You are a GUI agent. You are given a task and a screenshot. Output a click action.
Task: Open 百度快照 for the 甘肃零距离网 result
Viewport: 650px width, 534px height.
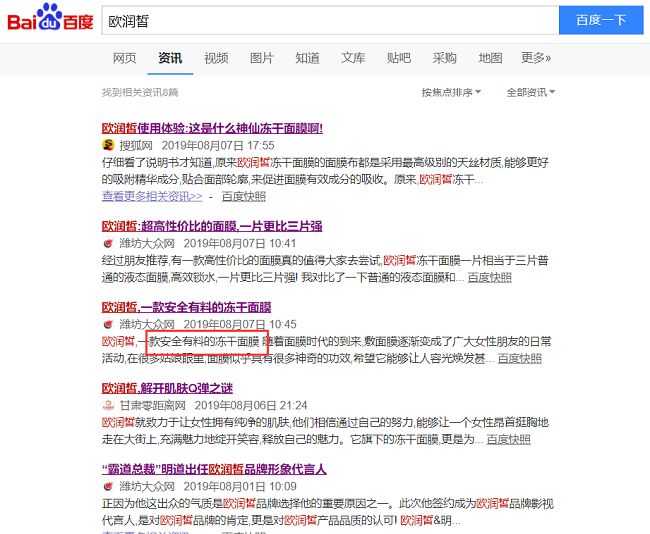click(x=508, y=439)
